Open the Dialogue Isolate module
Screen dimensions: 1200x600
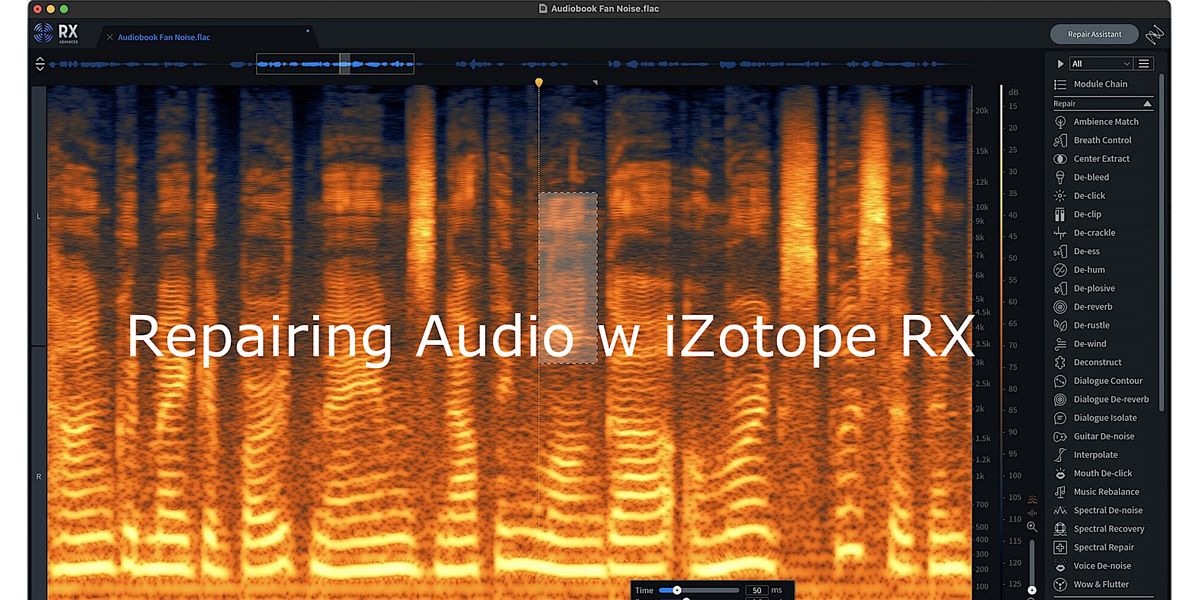1096,418
